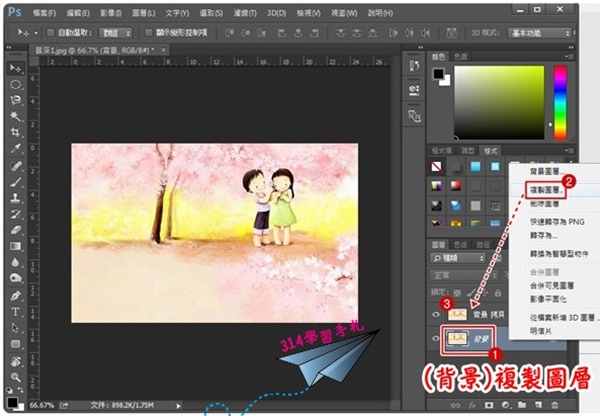600x416 pixels.
Task: Enable the auto-select (自動選取) checkbox
Action: [50, 33]
